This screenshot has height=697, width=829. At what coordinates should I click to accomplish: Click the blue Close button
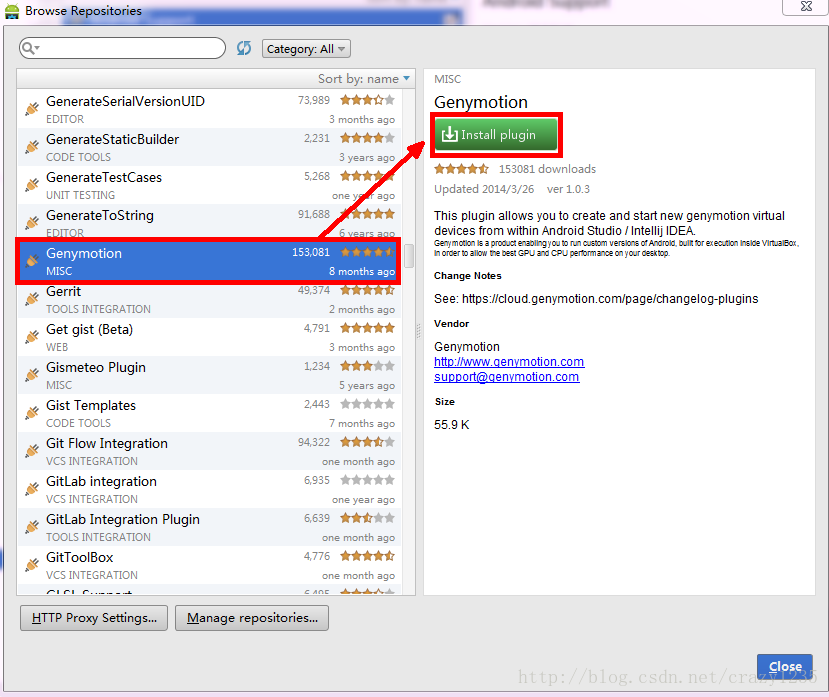pos(785,666)
